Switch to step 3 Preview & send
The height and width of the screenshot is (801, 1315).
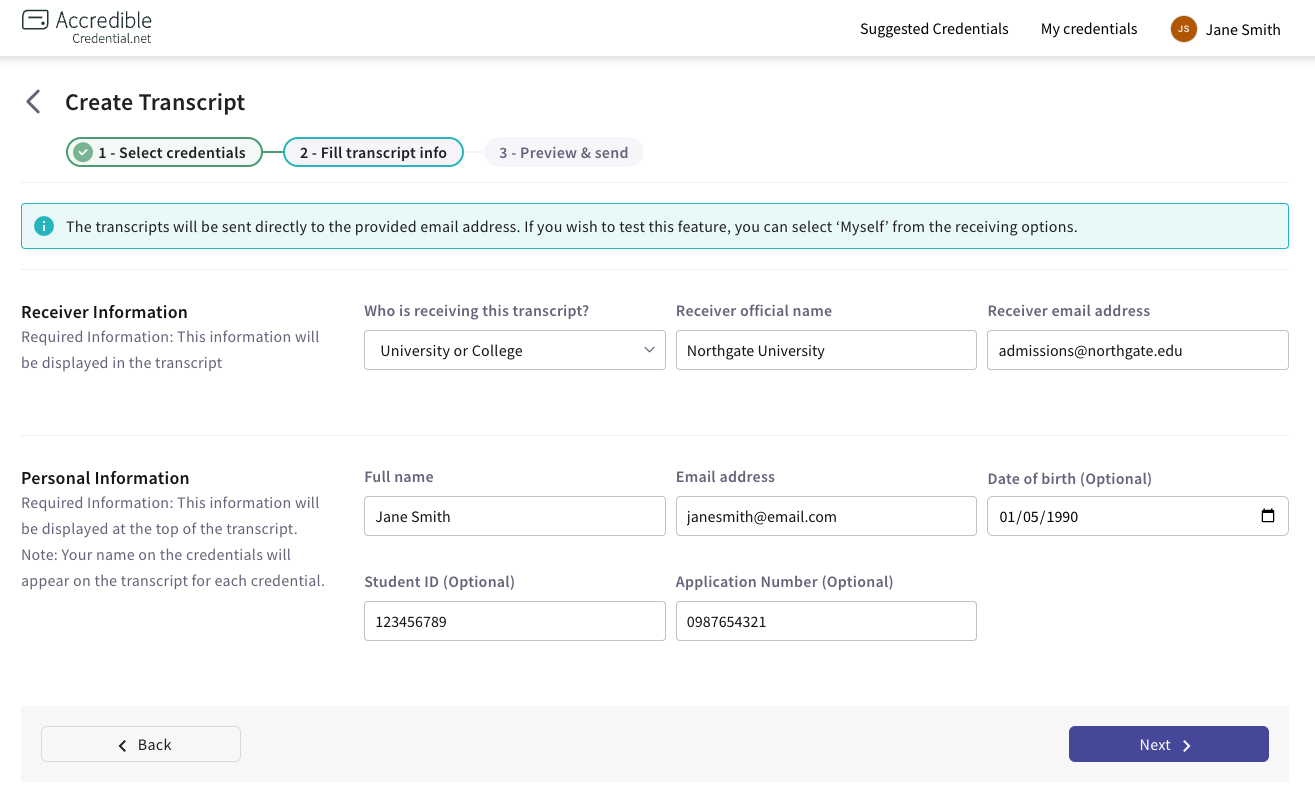[563, 152]
